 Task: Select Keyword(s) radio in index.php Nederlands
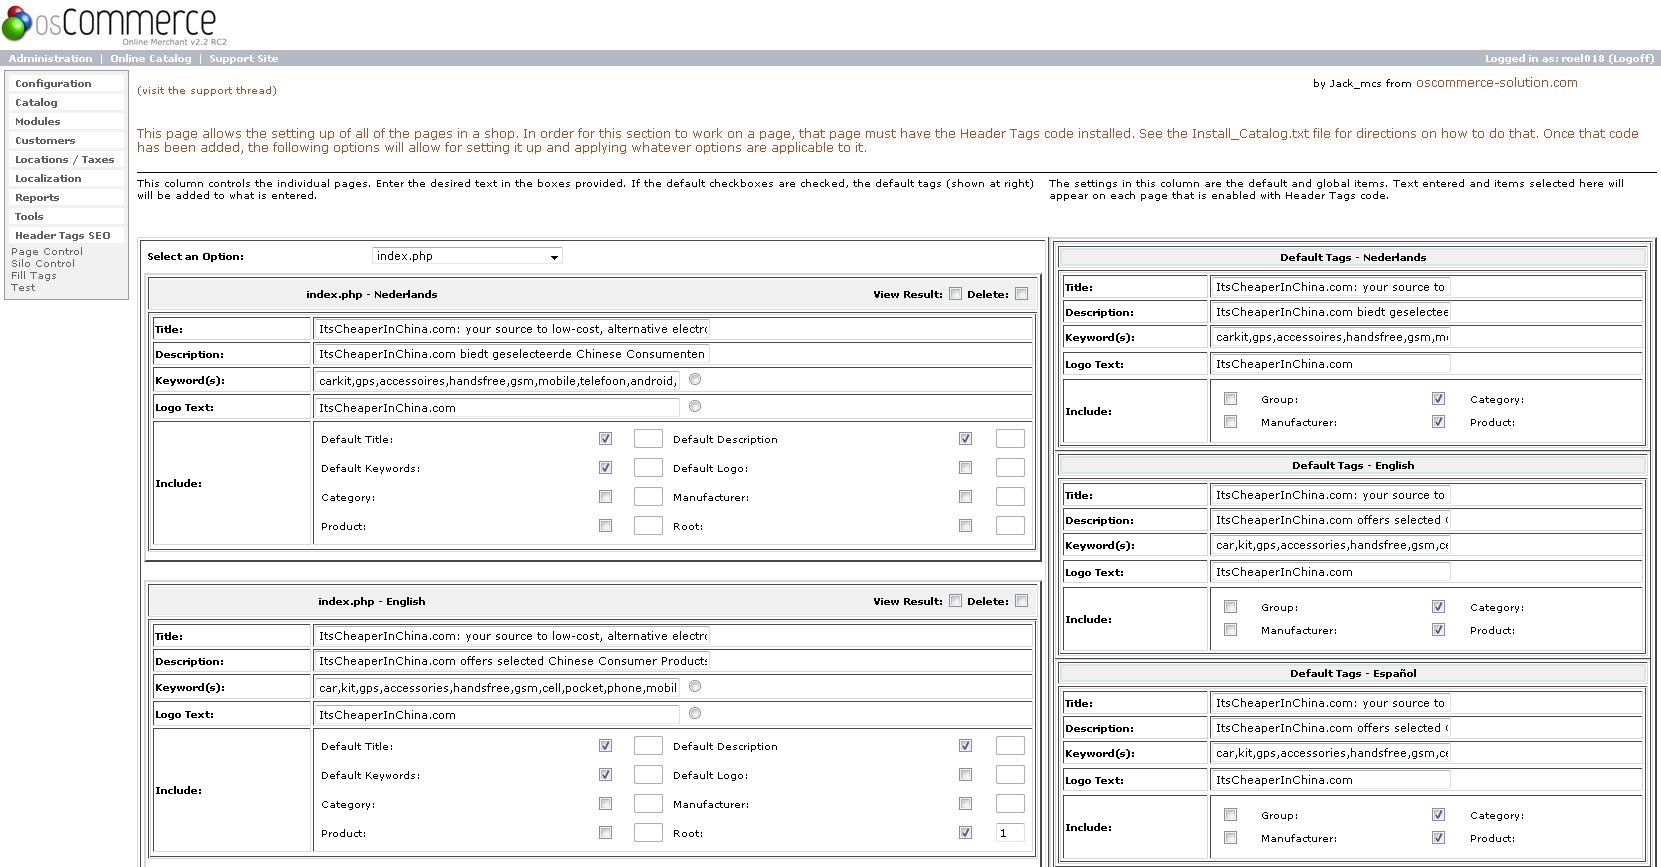pos(695,379)
